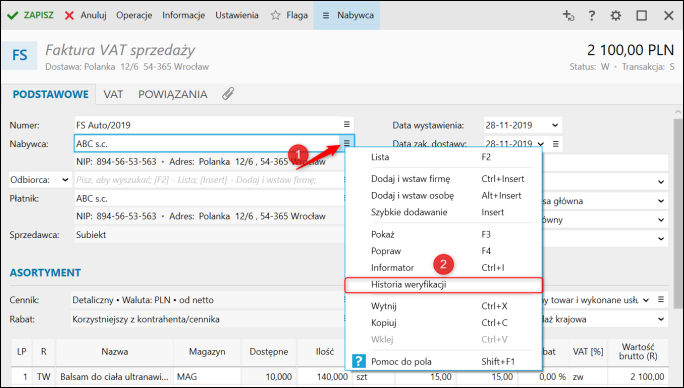Click the add-with-plus icon in title bar
Image resolution: width=684 pixels, height=388 pixels.
pyautogui.click(x=568, y=16)
